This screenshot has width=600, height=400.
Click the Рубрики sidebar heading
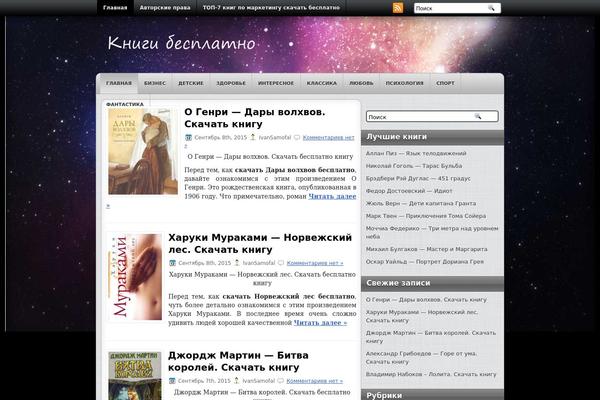click(384, 395)
